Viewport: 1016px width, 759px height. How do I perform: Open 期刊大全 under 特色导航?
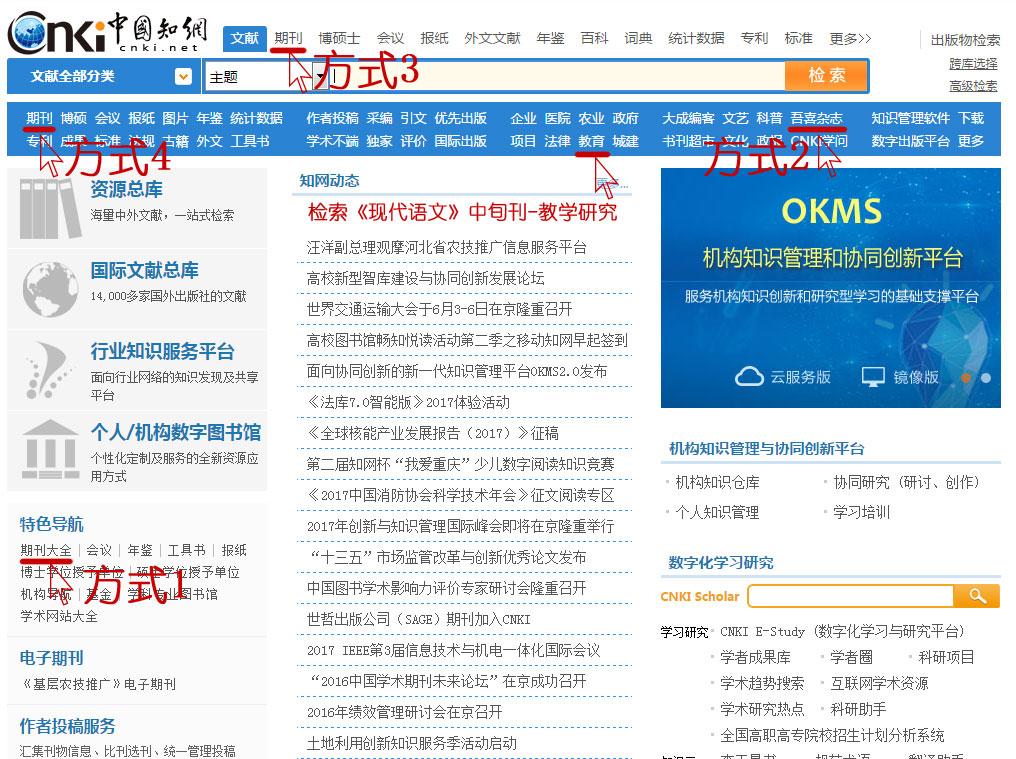pyautogui.click(x=46, y=550)
